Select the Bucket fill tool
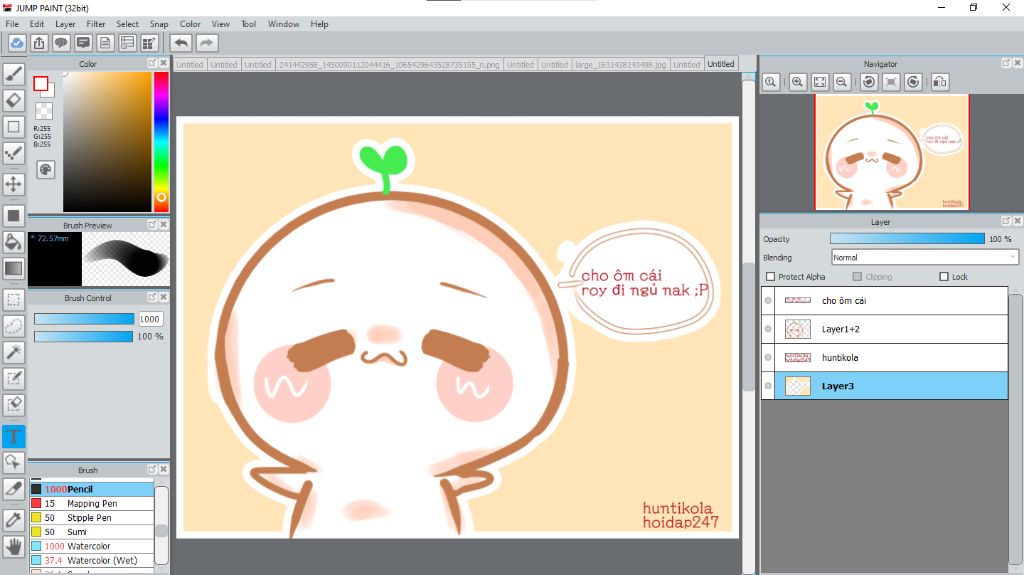The width and height of the screenshot is (1024, 575). [x=14, y=241]
